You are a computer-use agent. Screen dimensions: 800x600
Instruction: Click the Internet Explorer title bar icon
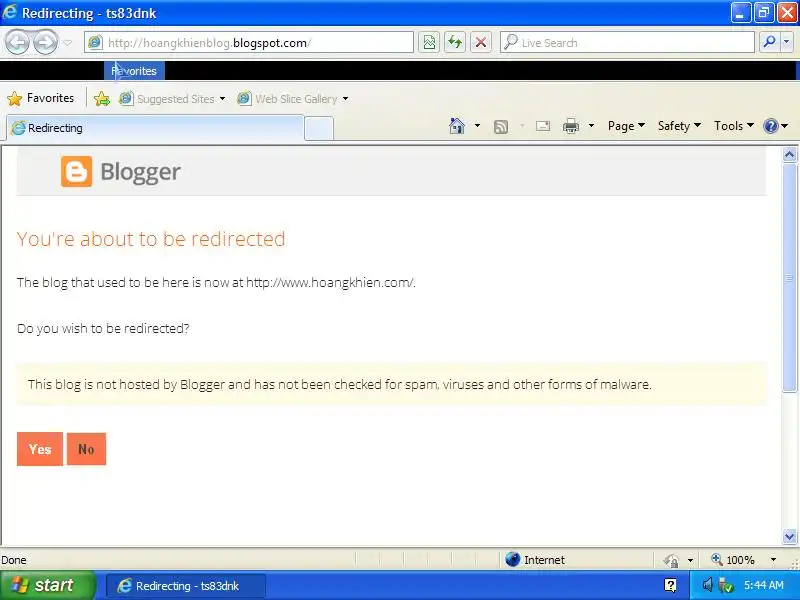(10, 12)
